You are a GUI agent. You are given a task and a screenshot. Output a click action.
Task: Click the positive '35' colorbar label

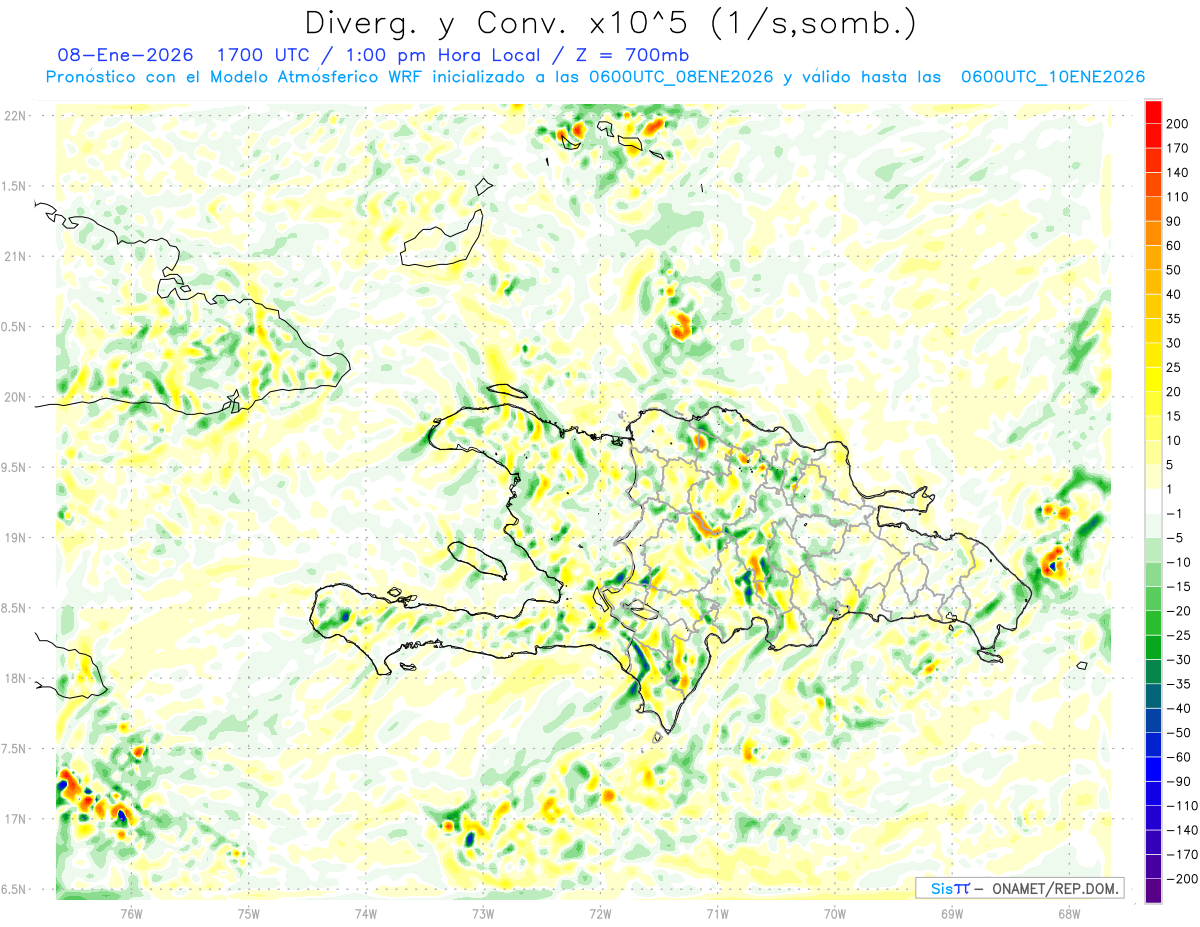pyautogui.click(x=1174, y=319)
